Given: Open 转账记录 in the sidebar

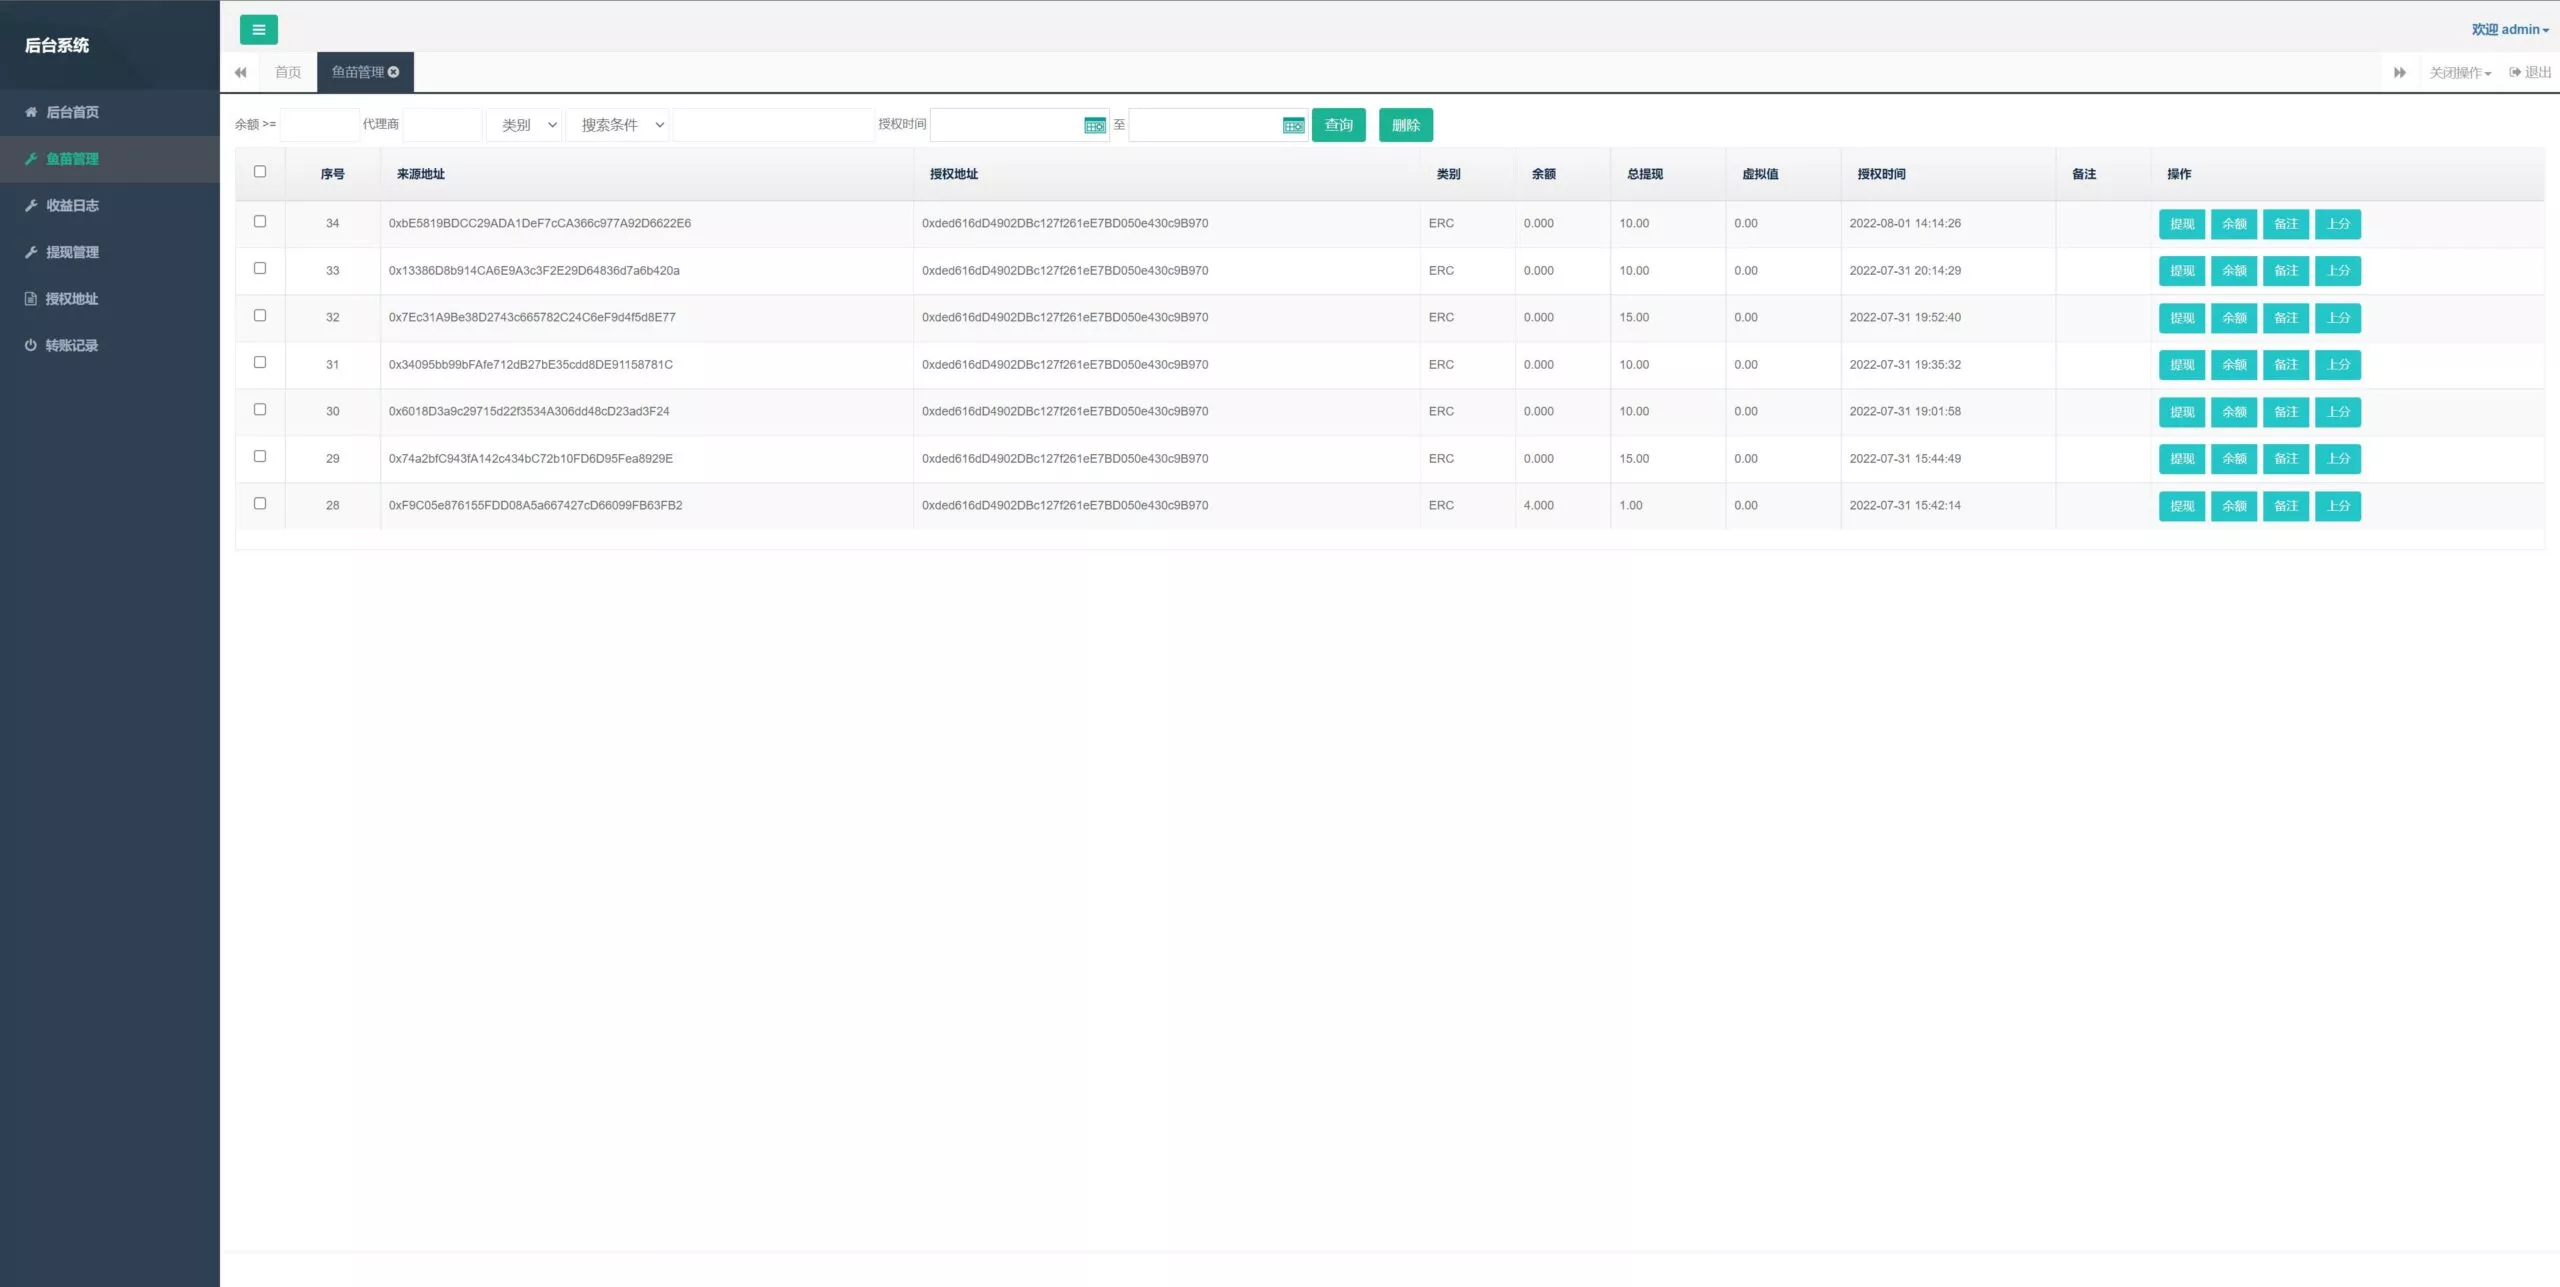Looking at the screenshot, I should click(x=70, y=345).
